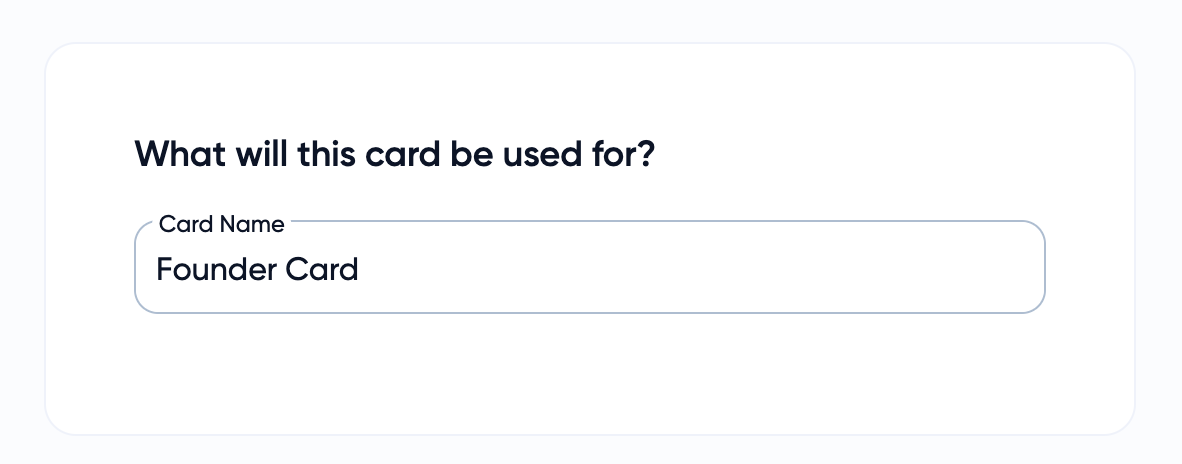Click the heading "What will this card be used for?"
The image size is (1182, 464).
pyautogui.click(x=393, y=156)
